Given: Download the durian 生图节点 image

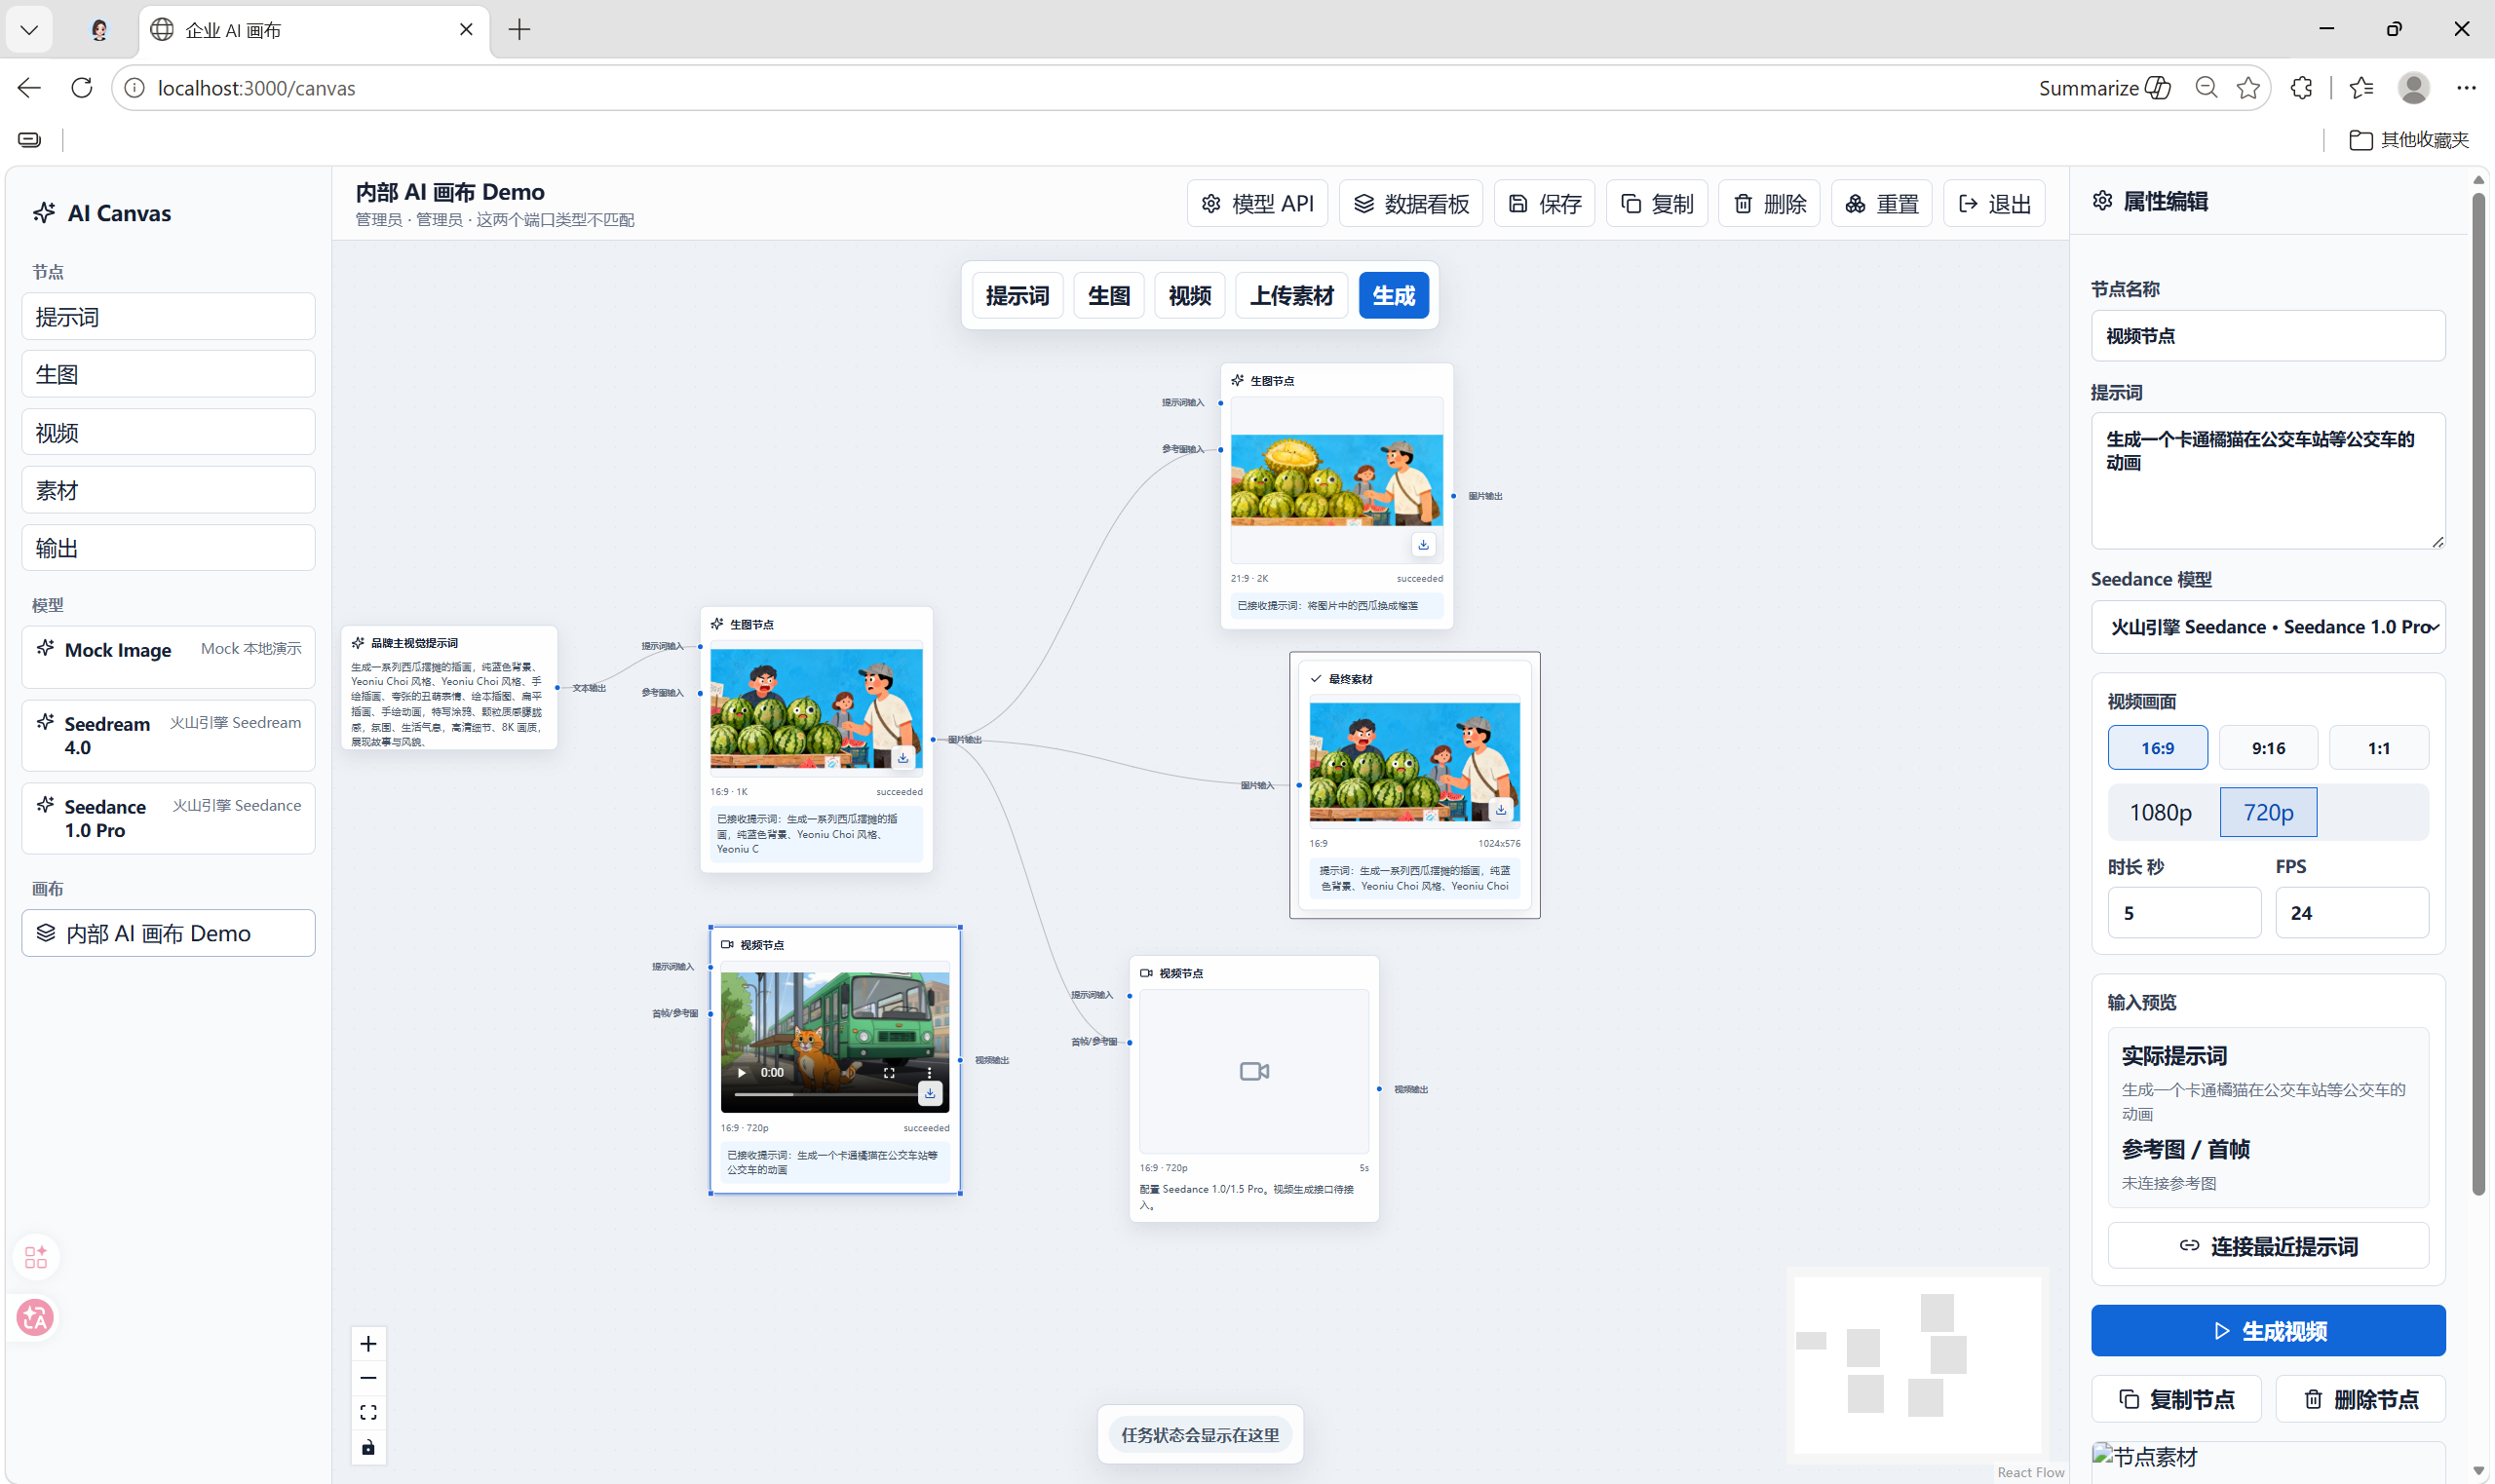Looking at the screenshot, I should pos(1423,545).
